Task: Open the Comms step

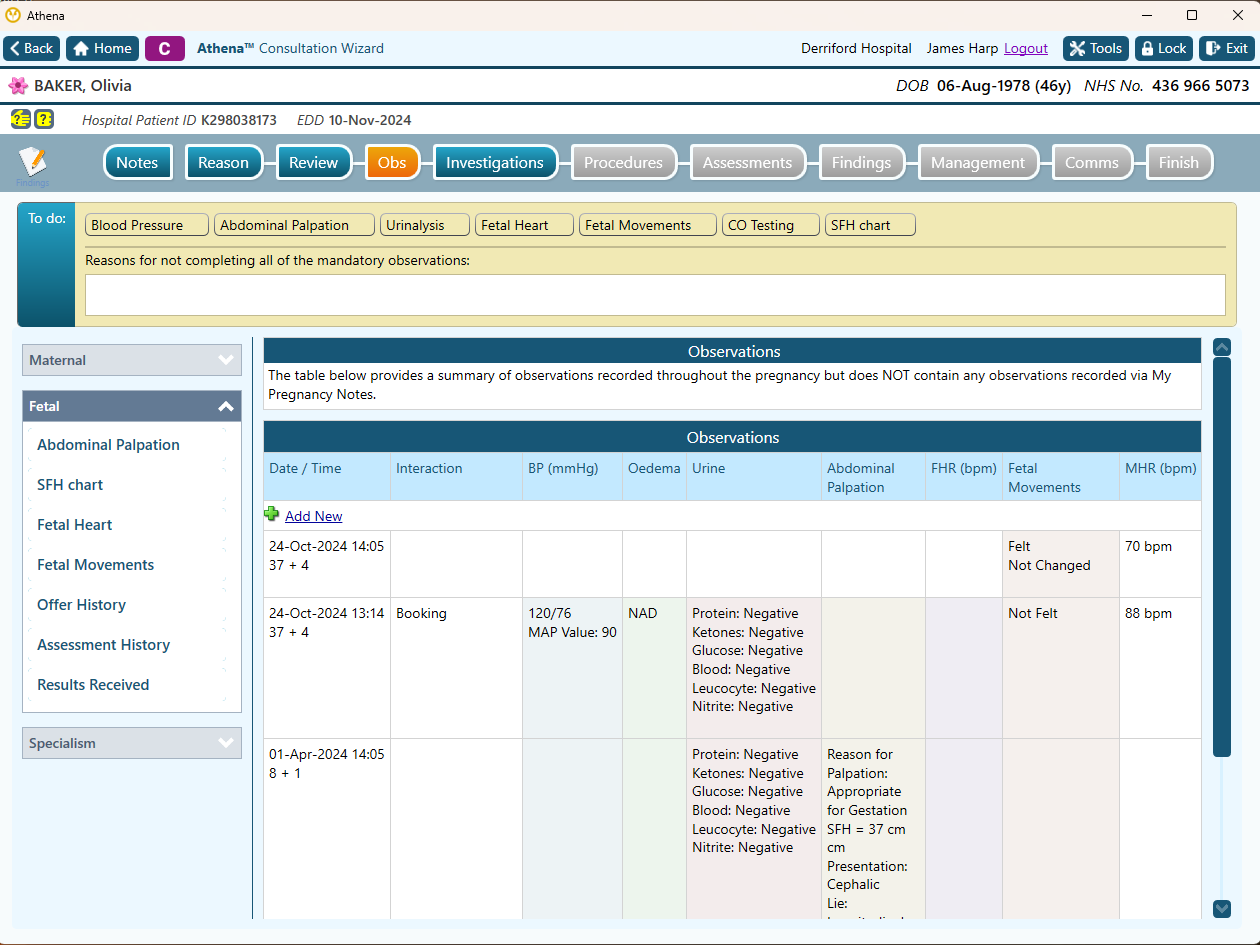Action: click(1092, 163)
